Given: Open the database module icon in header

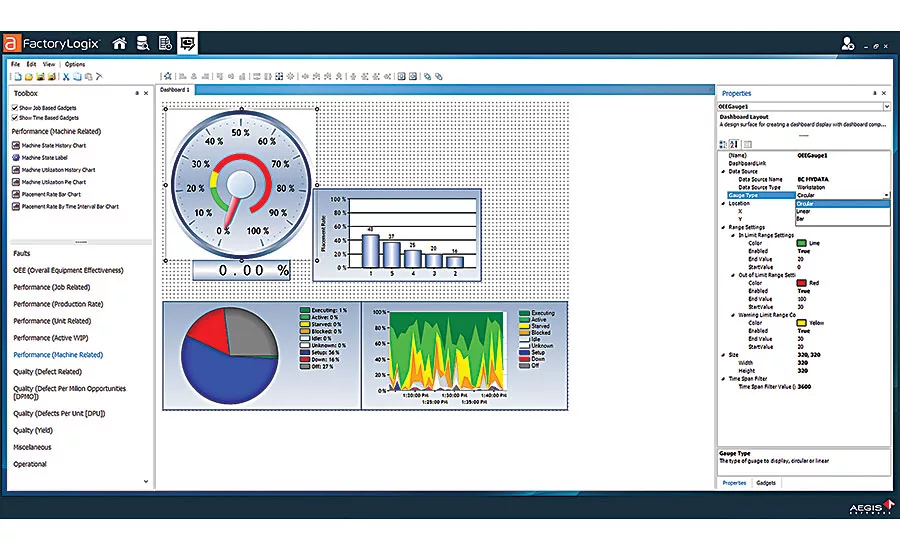Looking at the screenshot, I should tap(142, 44).
